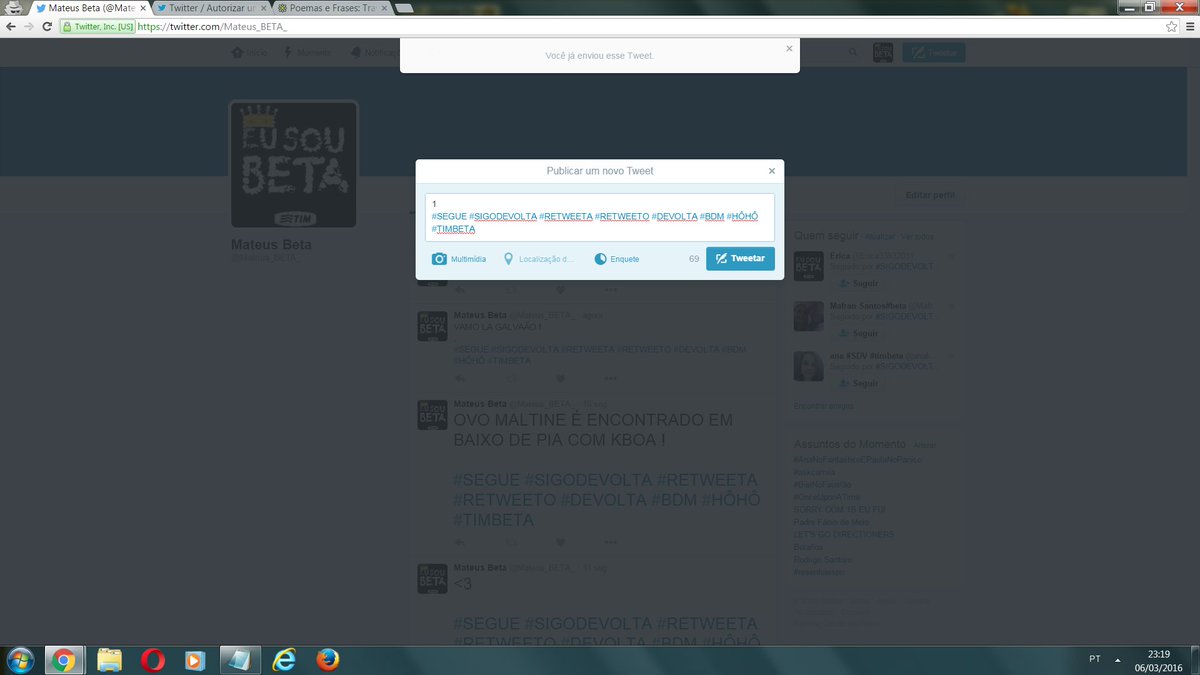Open the Chrome menu icon
Viewport: 1200px width, 675px height.
[x=1189, y=27]
